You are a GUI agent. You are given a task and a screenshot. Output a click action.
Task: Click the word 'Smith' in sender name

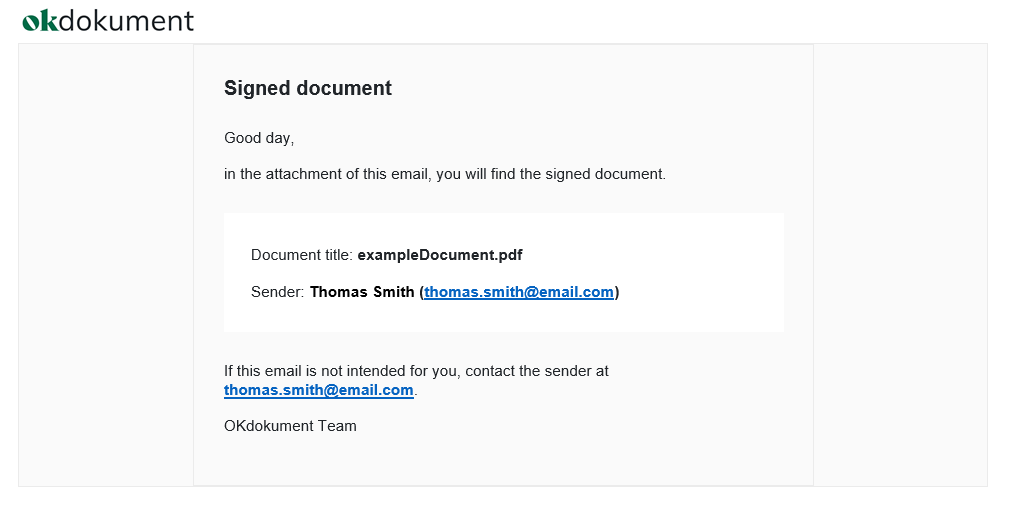[394, 292]
